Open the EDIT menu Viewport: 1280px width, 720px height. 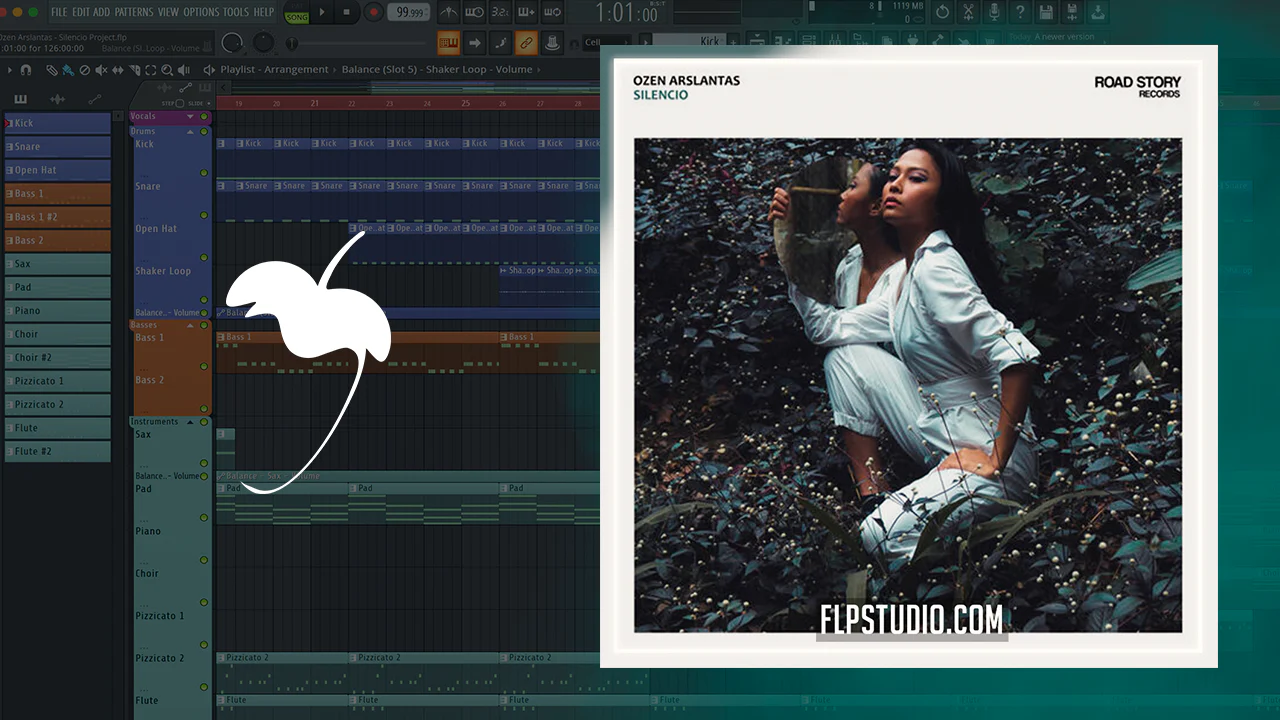[80, 12]
